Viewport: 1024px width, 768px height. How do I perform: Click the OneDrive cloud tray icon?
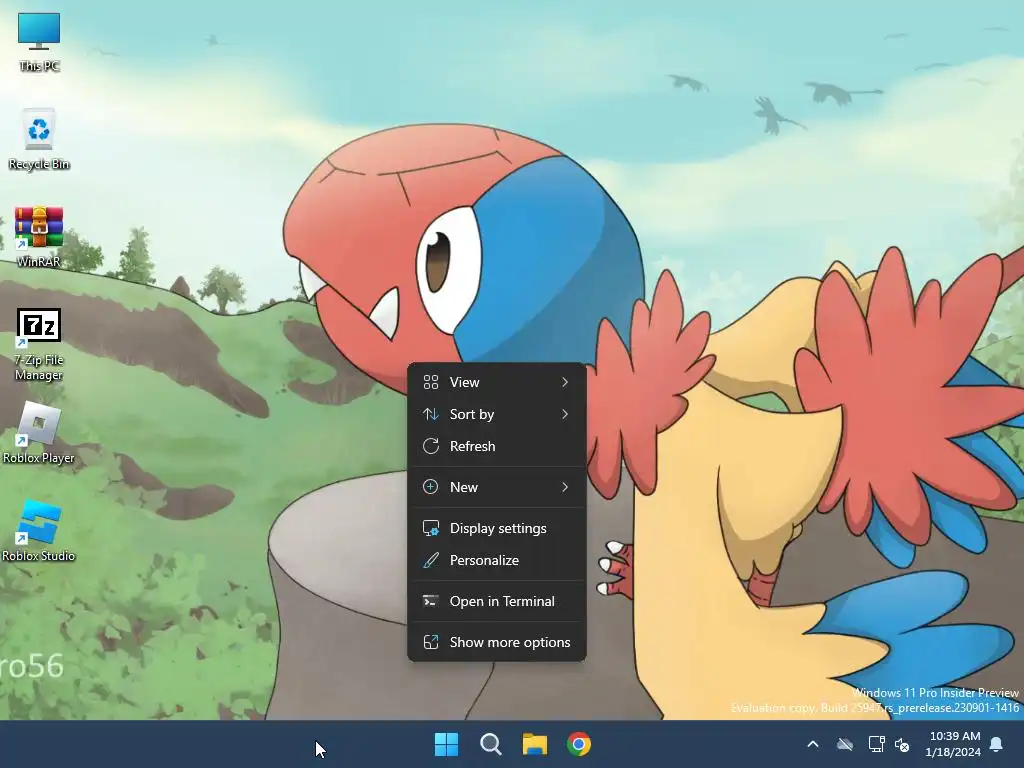coord(845,744)
